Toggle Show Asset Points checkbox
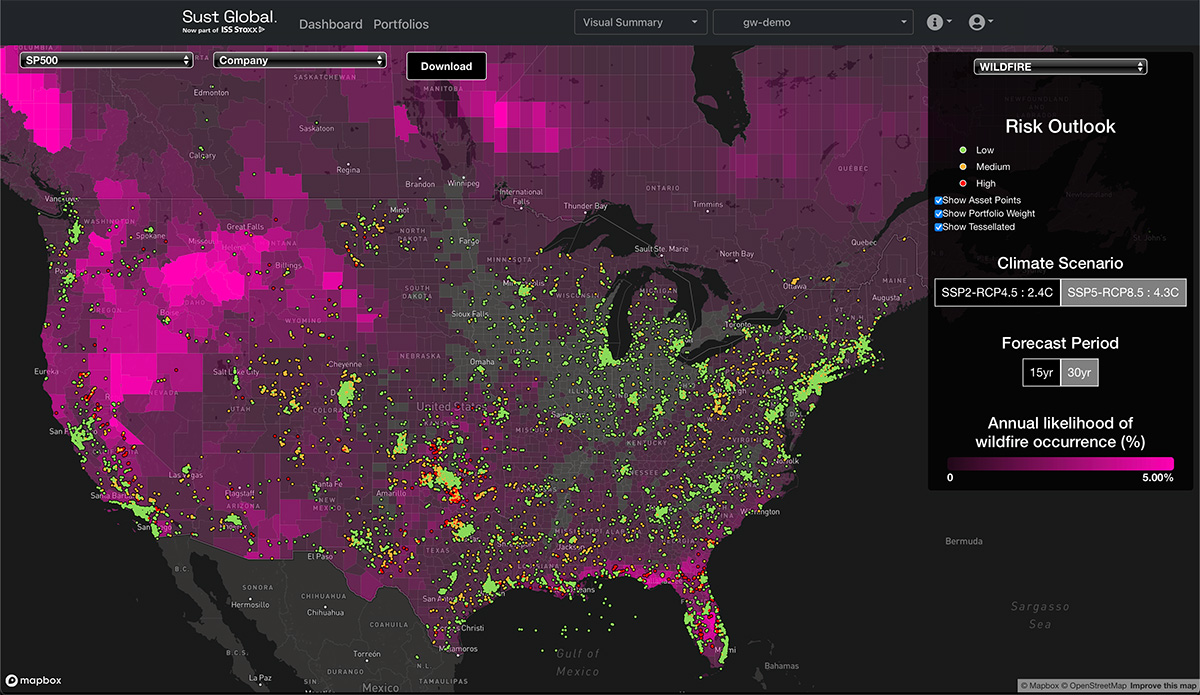 (938, 201)
